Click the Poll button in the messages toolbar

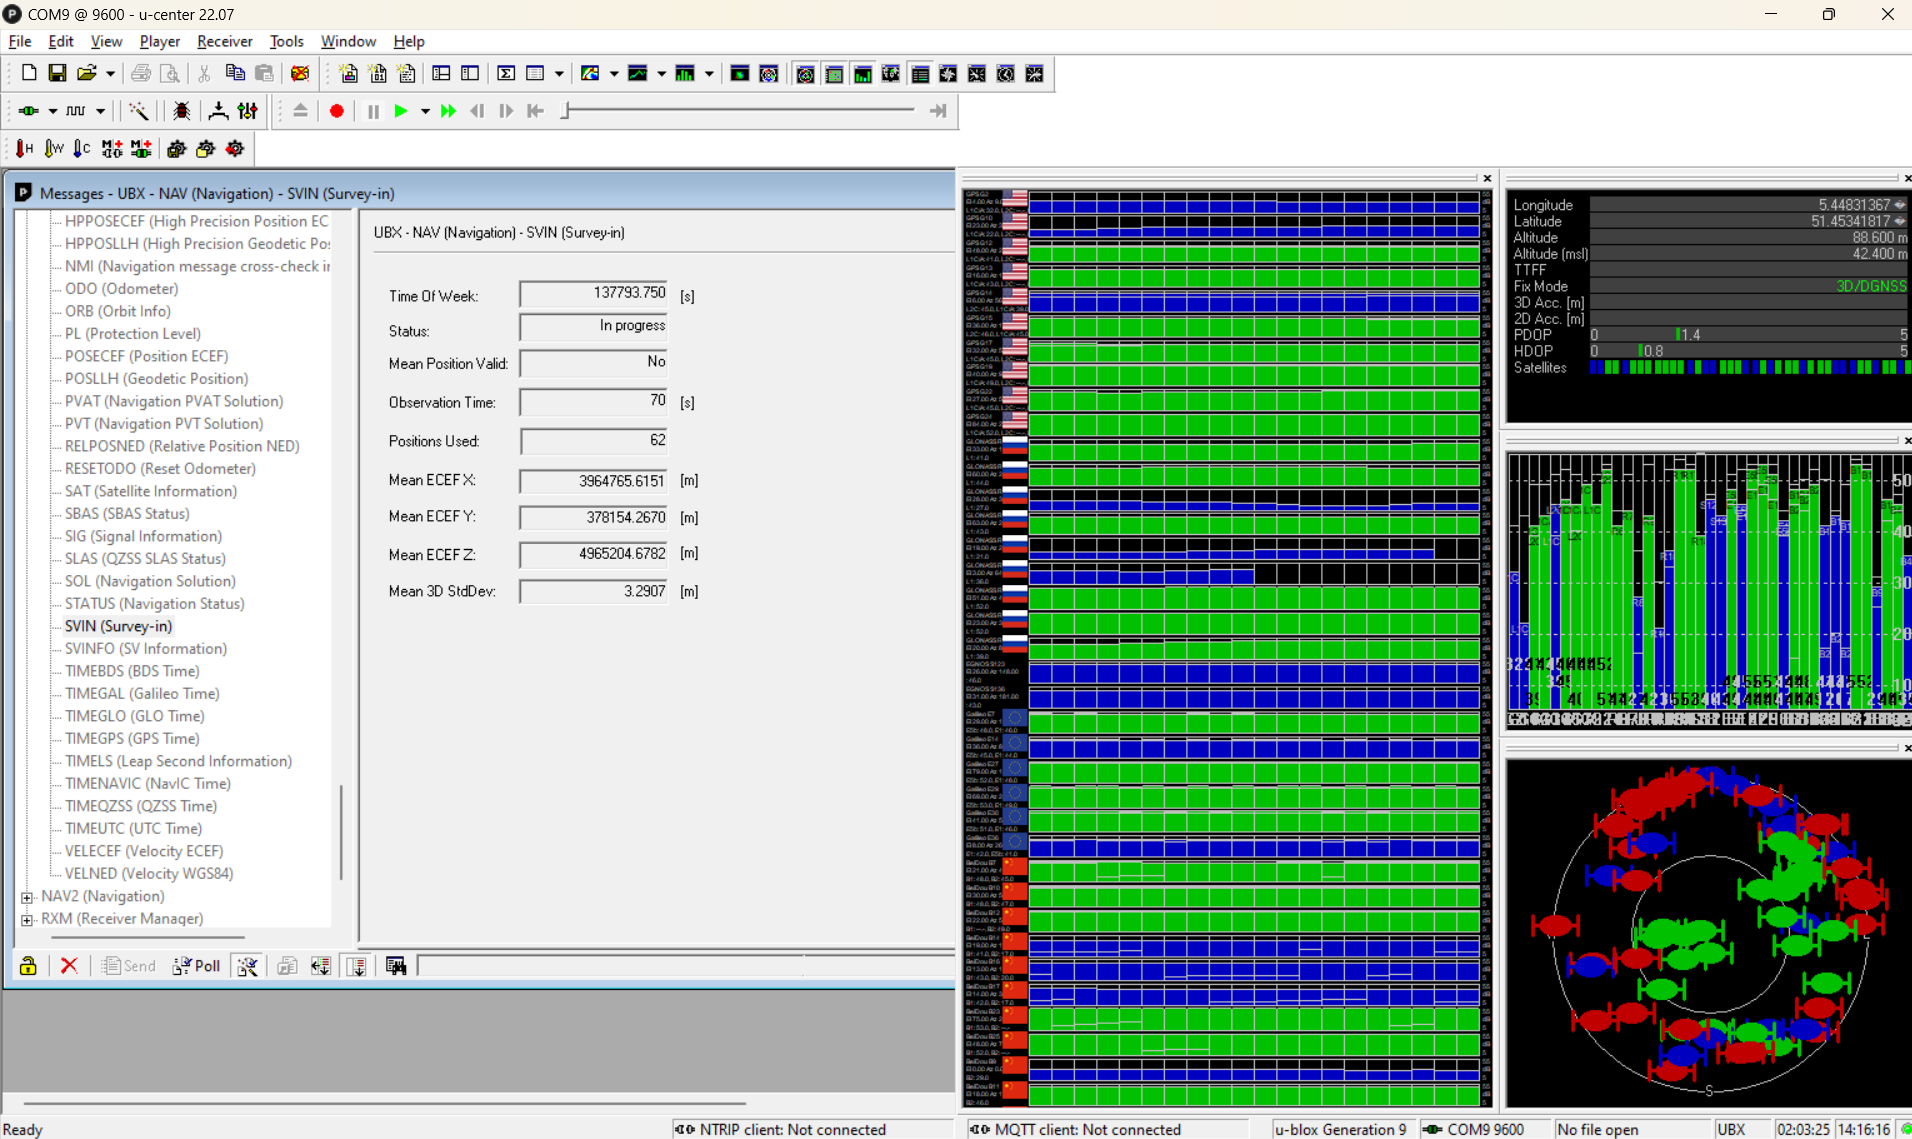(x=197, y=966)
